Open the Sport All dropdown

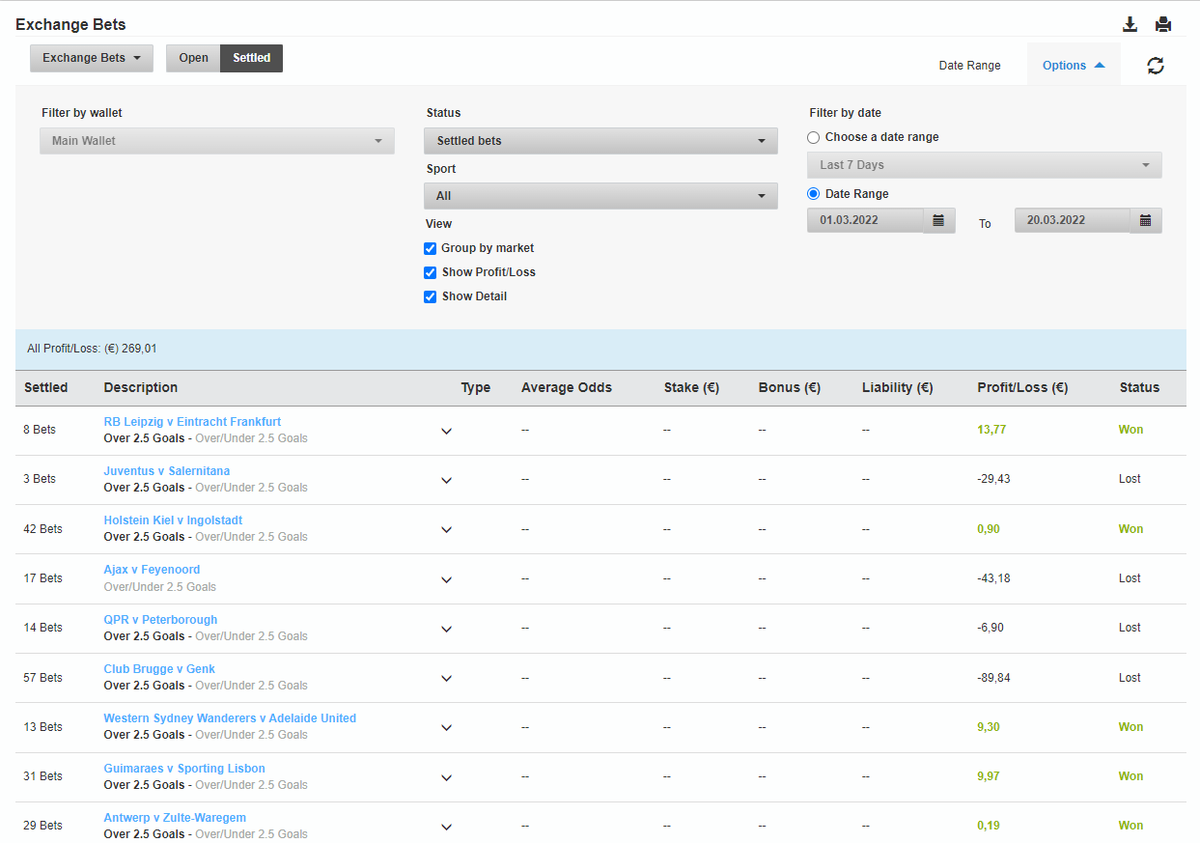point(601,196)
